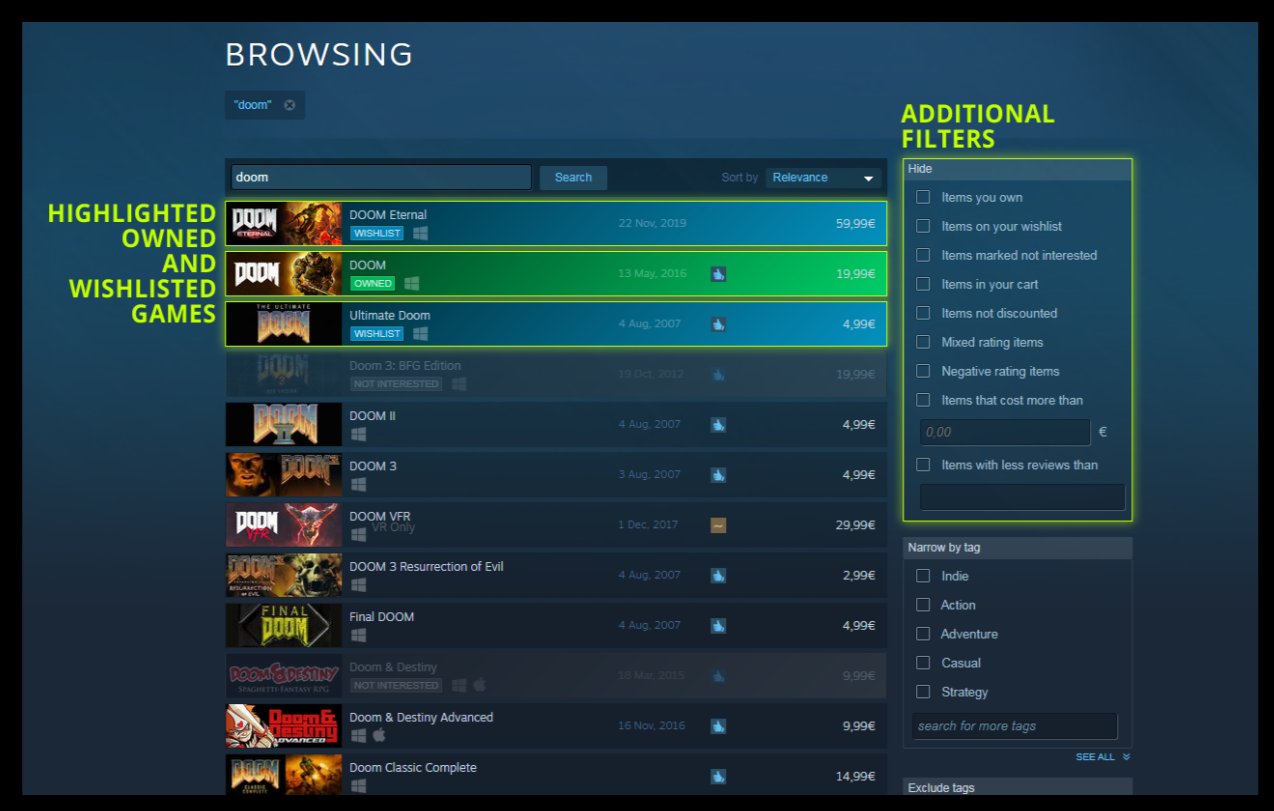Toggle Mixed rating items checkbox
1274x811 pixels.
[923, 342]
